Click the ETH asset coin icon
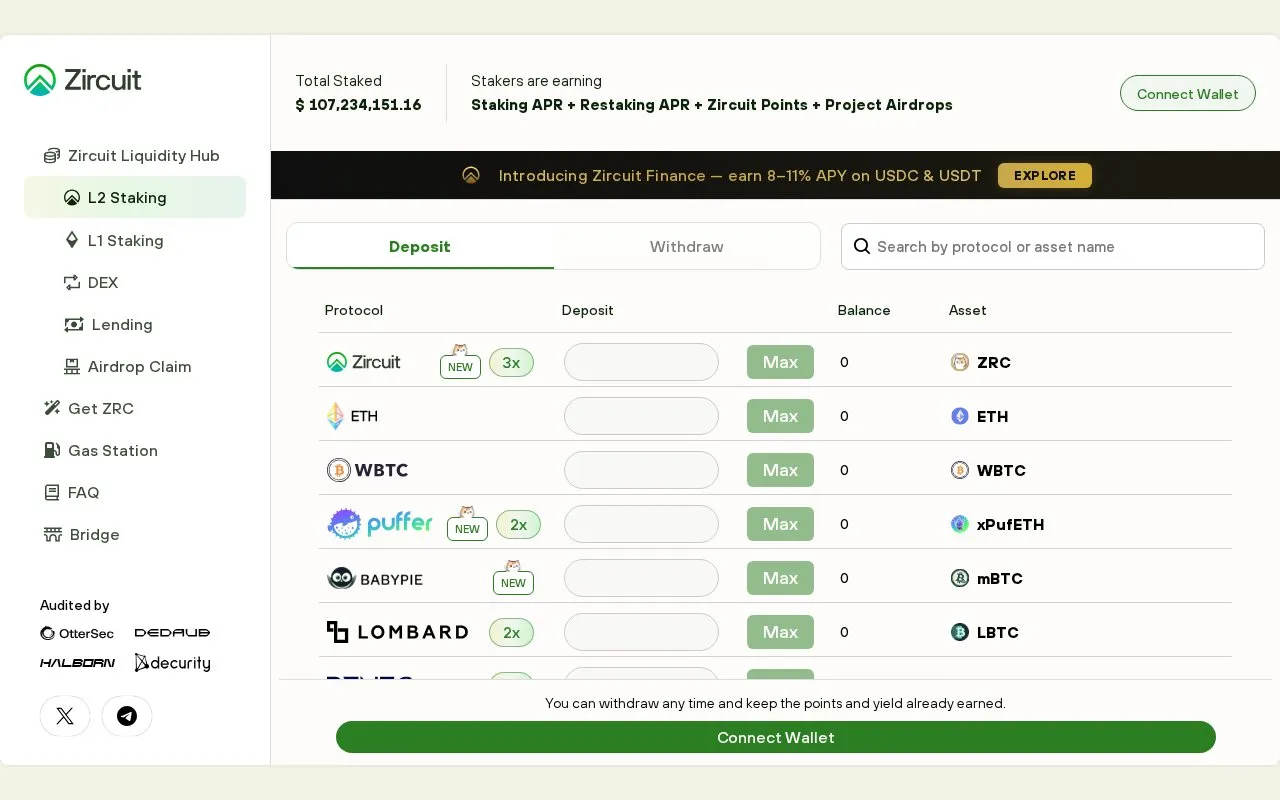 click(960, 416)
